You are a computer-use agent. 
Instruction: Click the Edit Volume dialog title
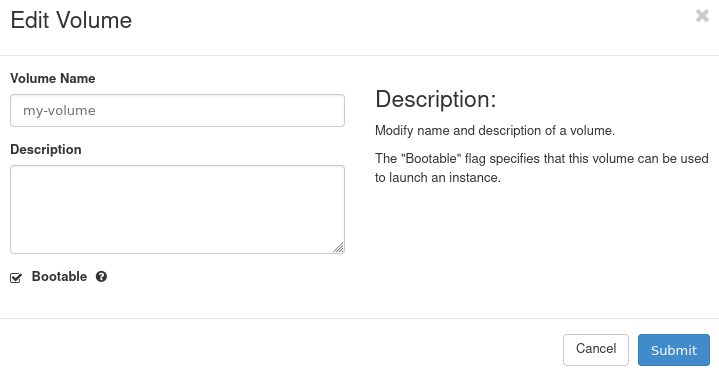[x=71, y=20]
